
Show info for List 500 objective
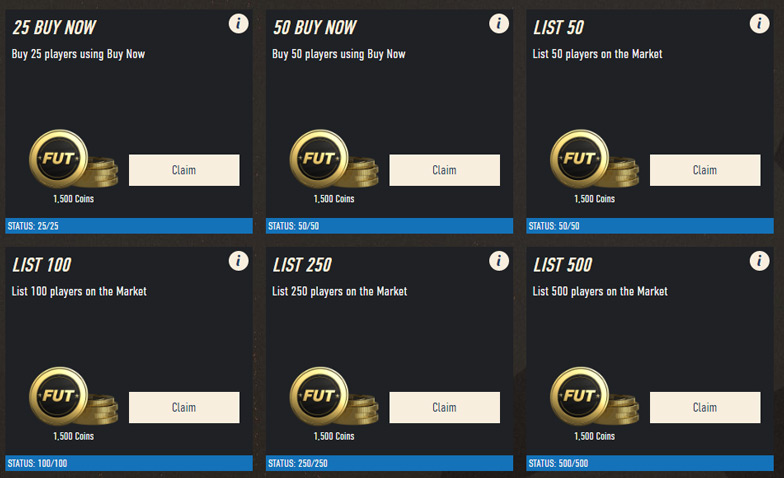(x=760, y=261)
